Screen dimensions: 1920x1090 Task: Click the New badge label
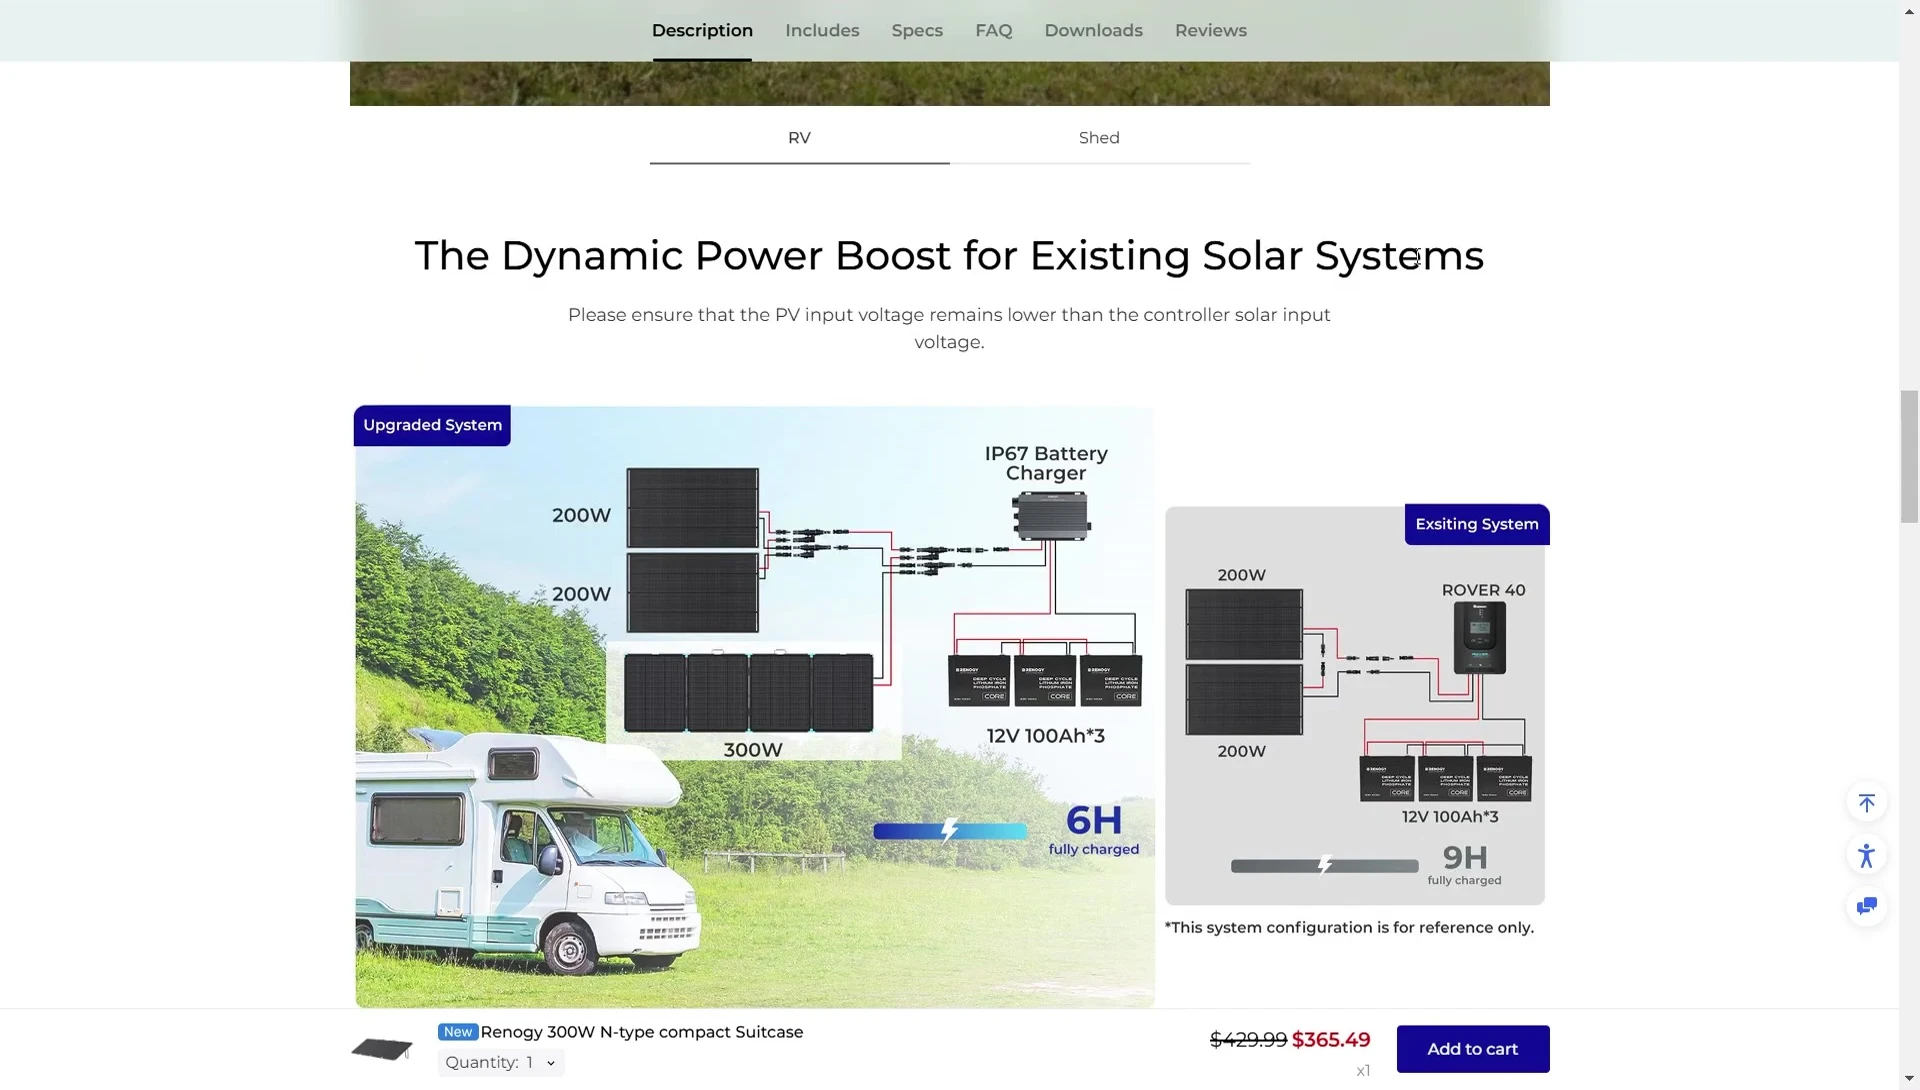(x=458, y=1032)
